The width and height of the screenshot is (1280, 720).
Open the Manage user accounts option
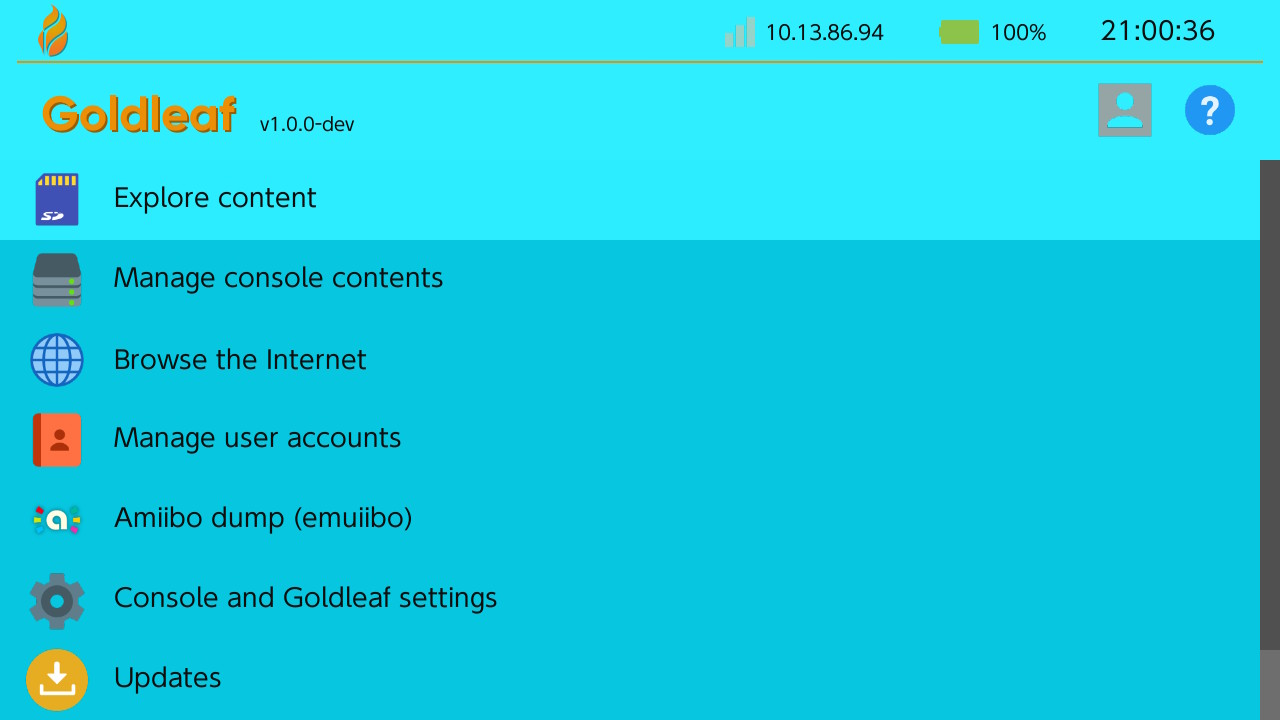click(257, 438)
